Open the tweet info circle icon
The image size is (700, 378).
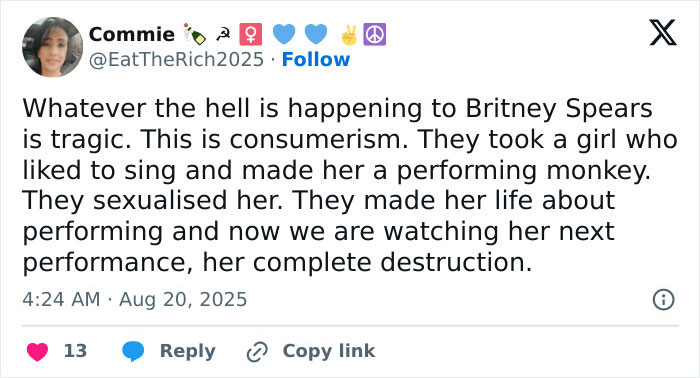point(663,299)
